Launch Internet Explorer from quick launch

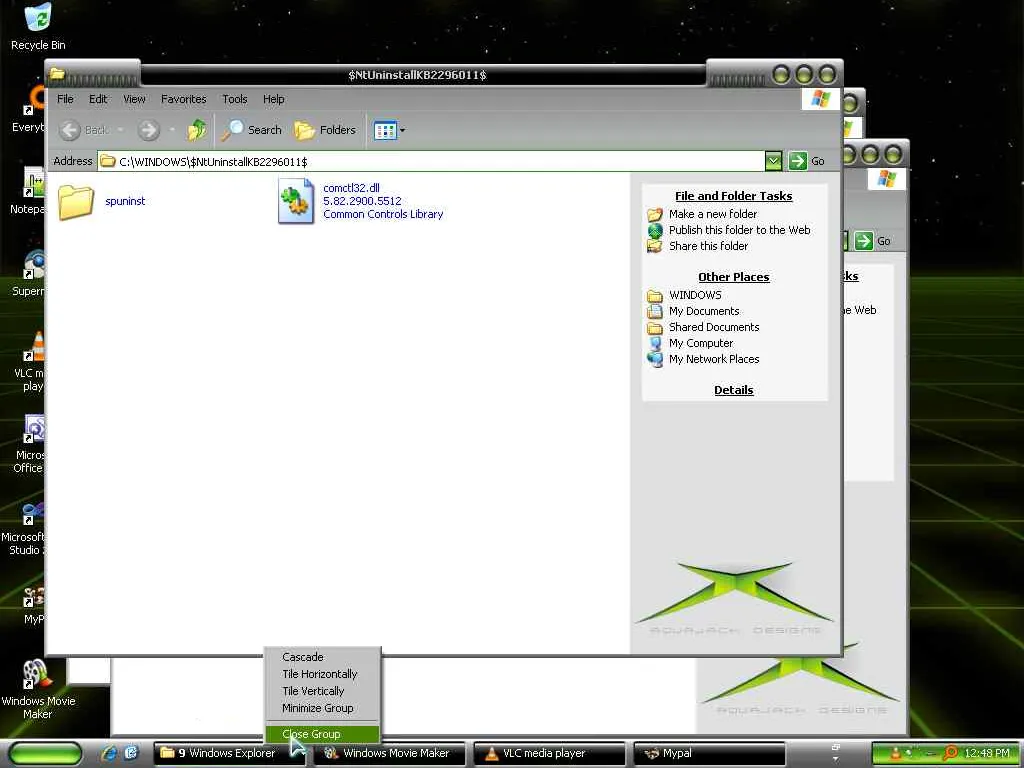108,753
